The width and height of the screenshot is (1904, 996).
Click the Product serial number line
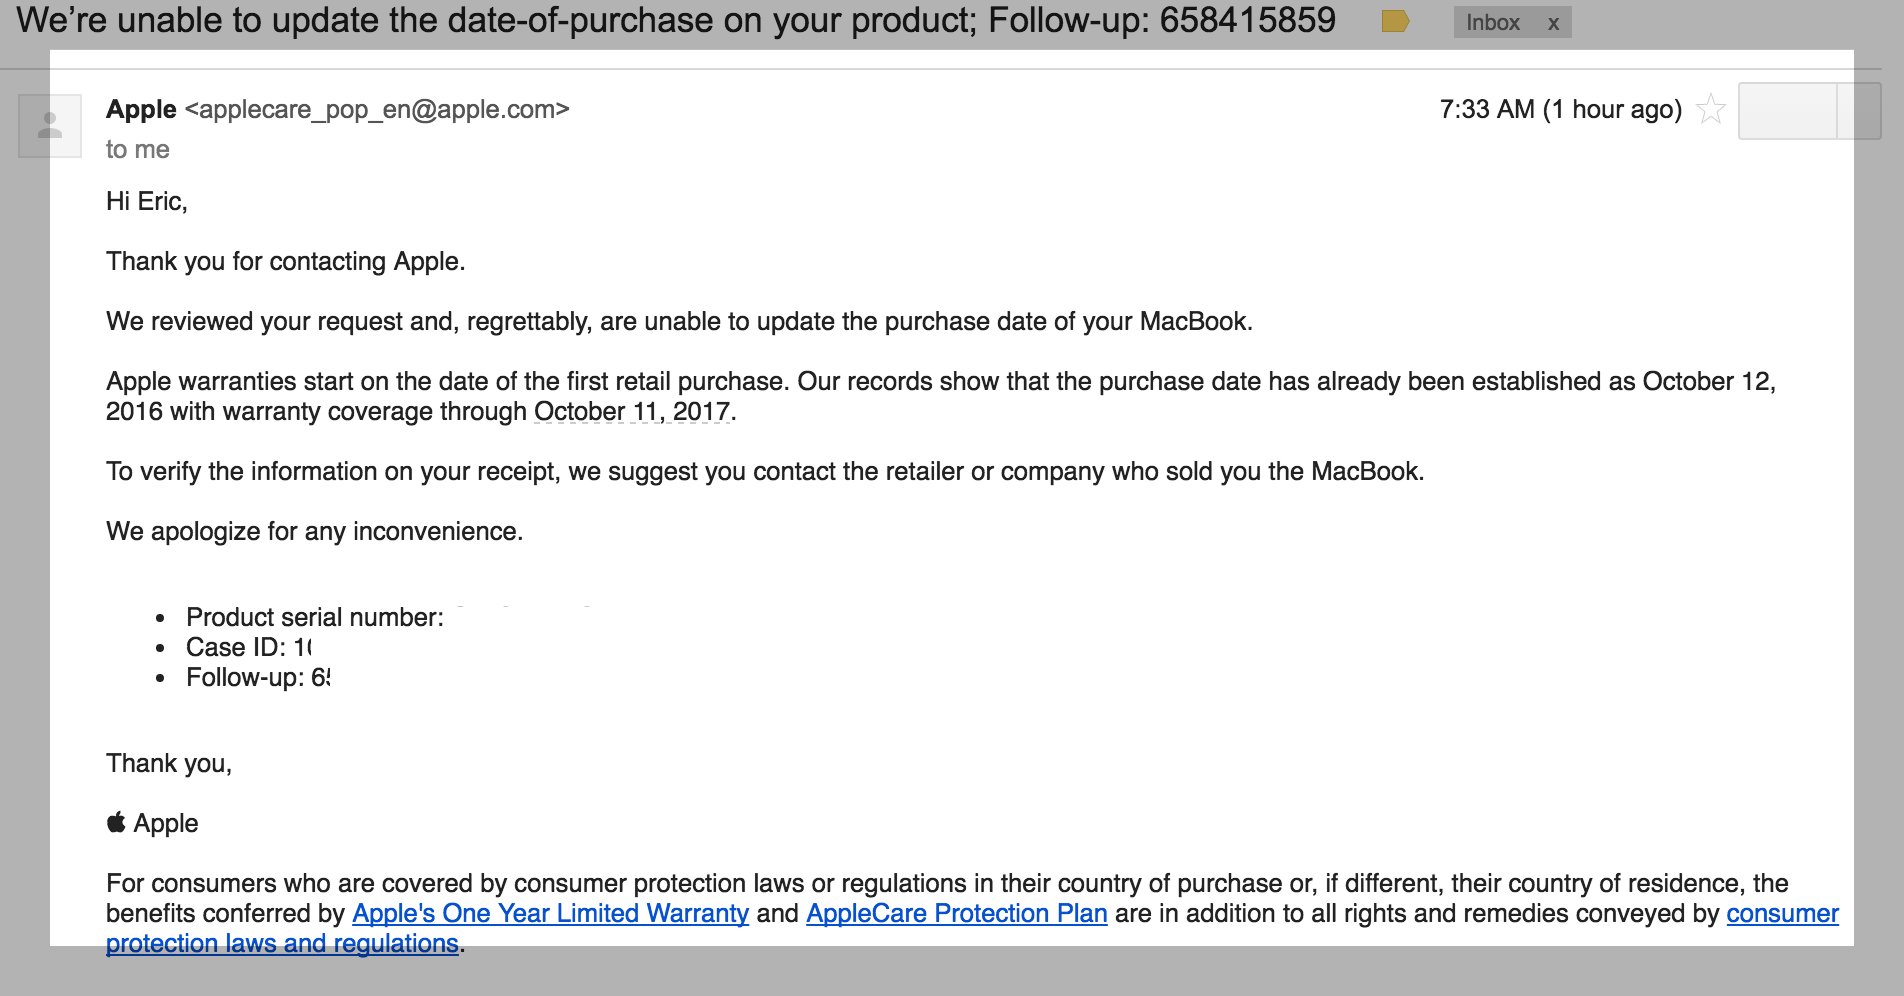tap(315, 617)
